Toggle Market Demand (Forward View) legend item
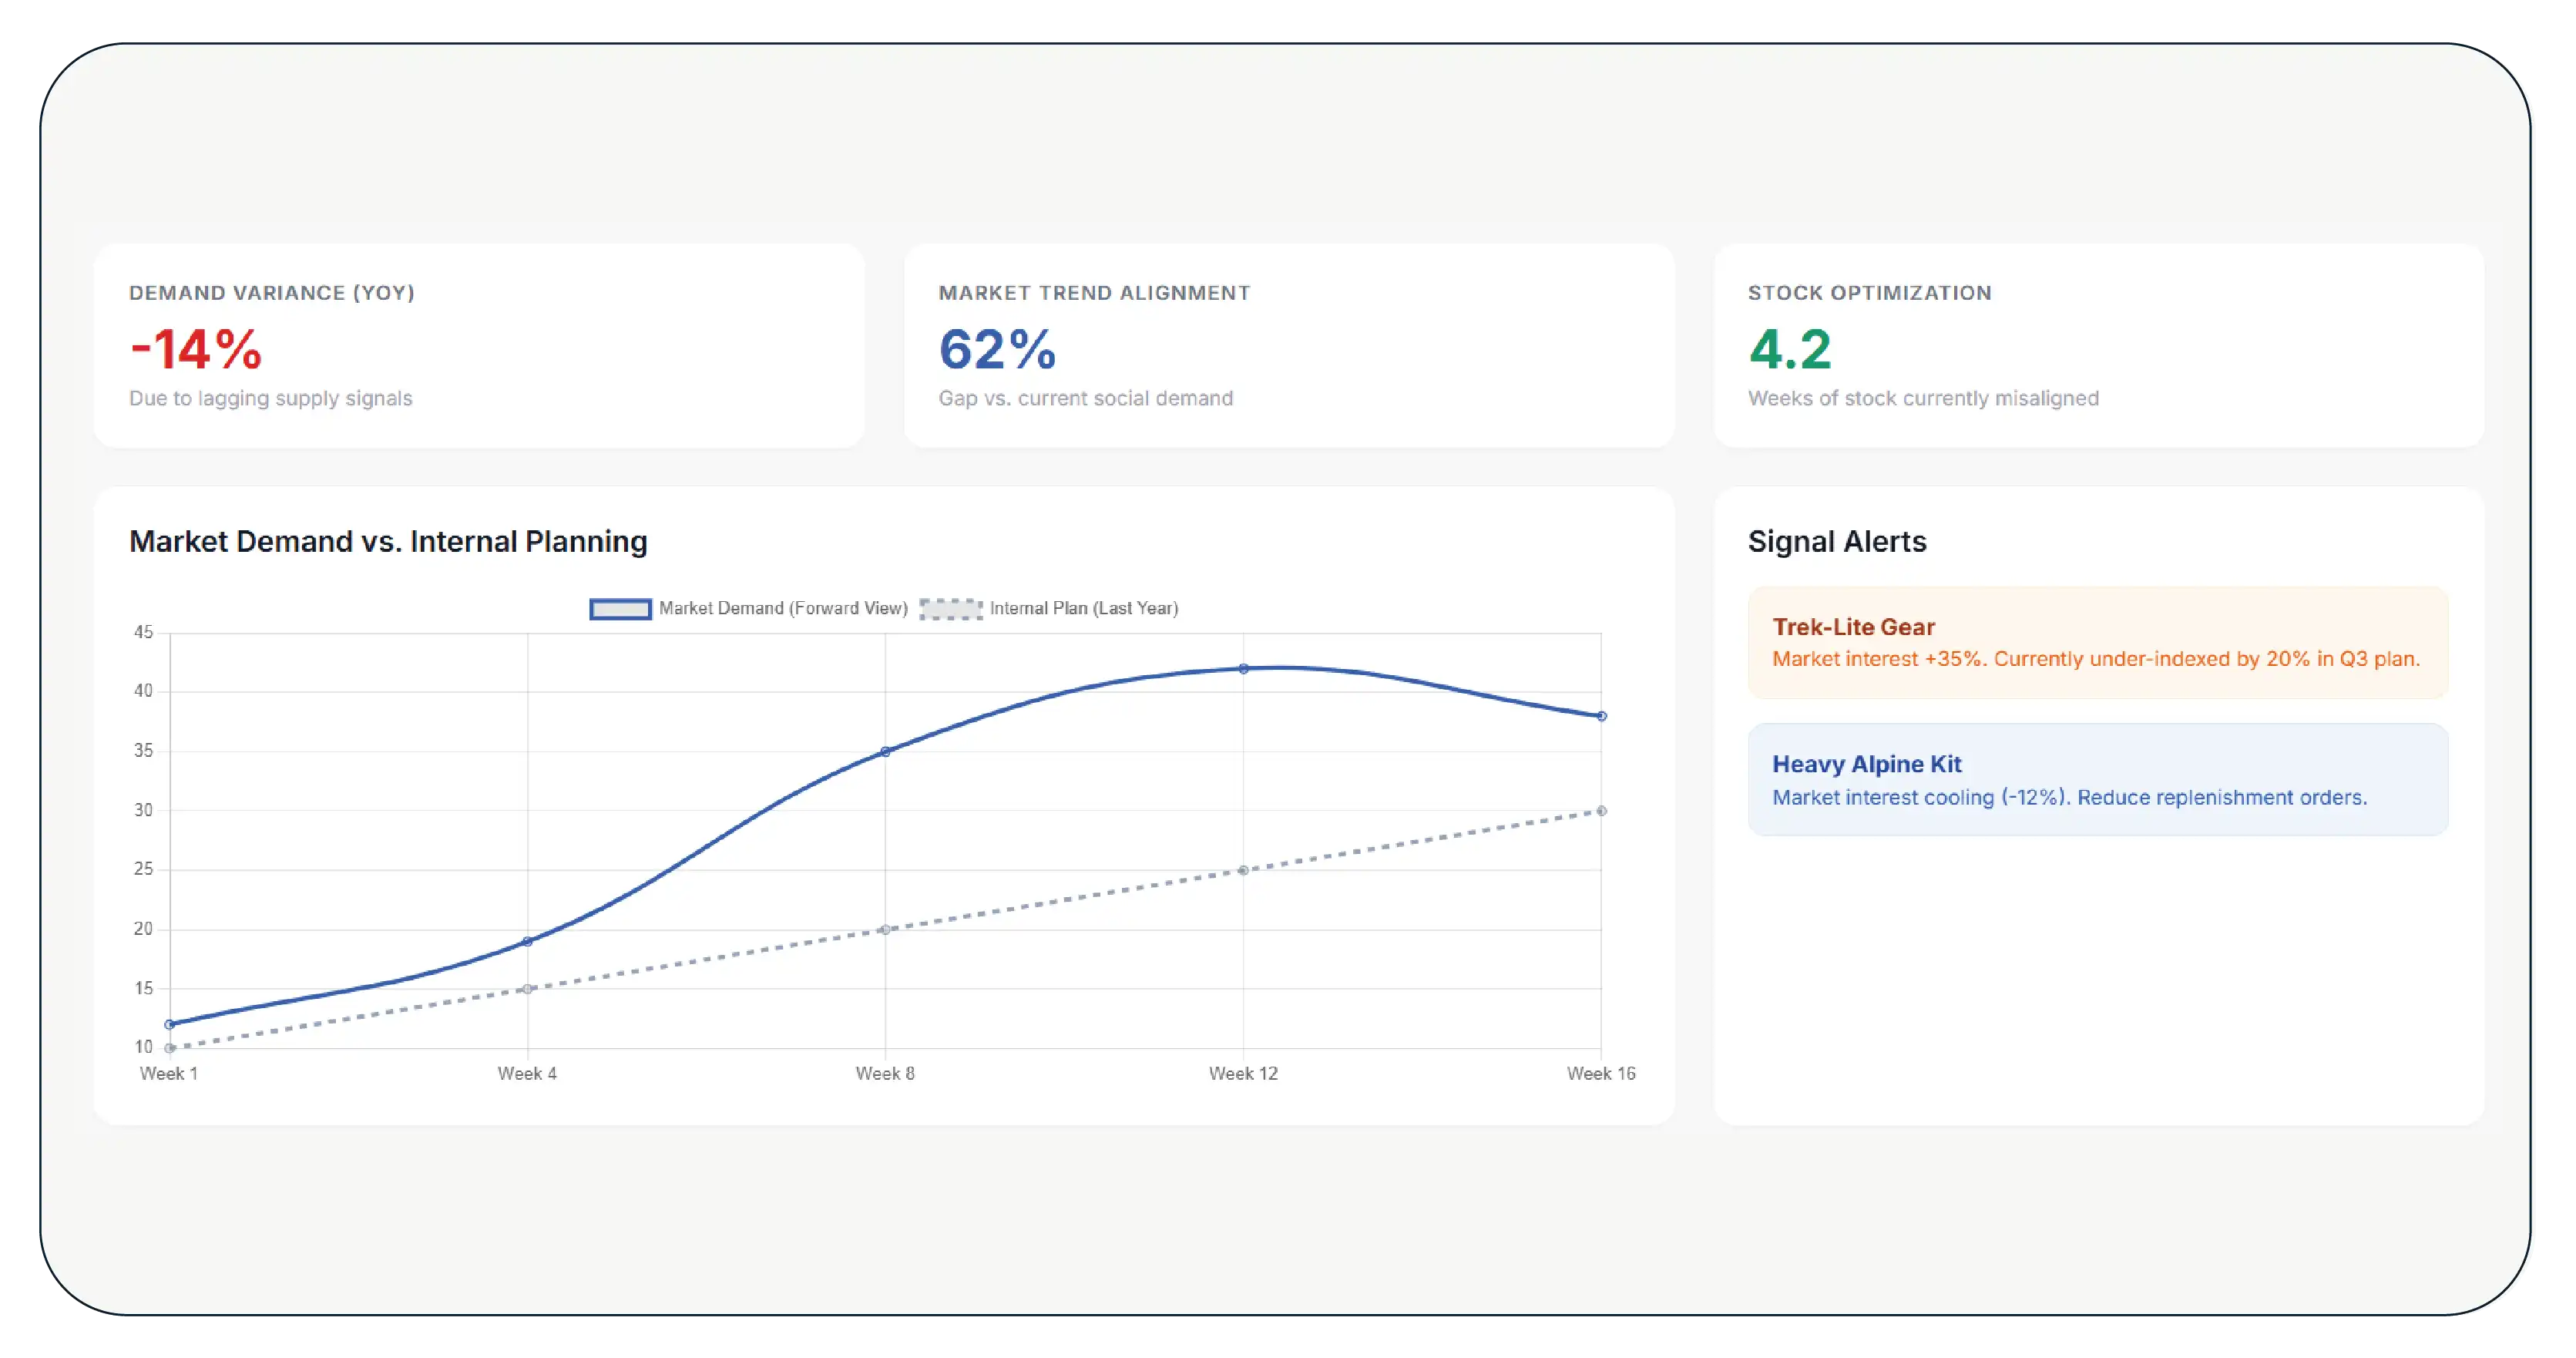The width and height of the screenshot is (2576, 1358). click(749, 608)
